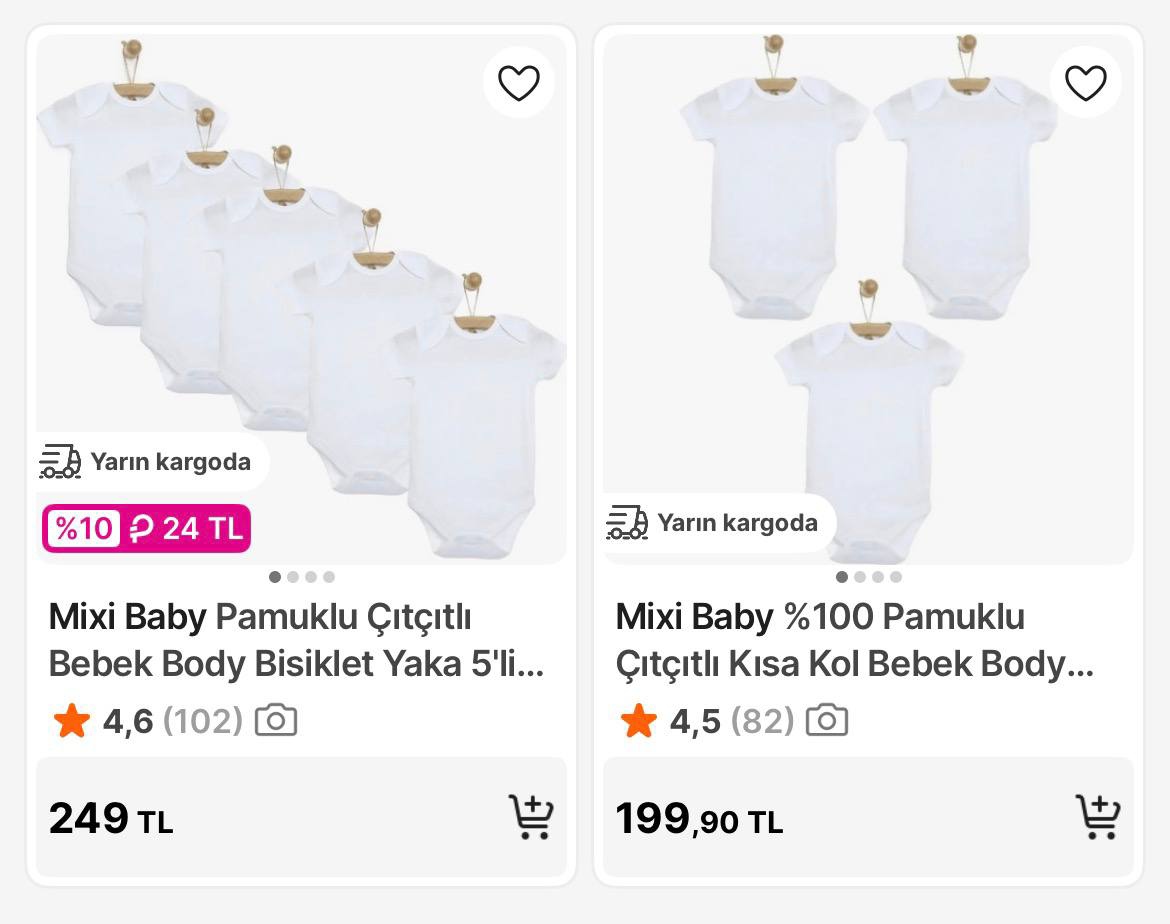Tap delivery truck icon on left product
This screenshot has width=1170, height=924.
[60, 461]
